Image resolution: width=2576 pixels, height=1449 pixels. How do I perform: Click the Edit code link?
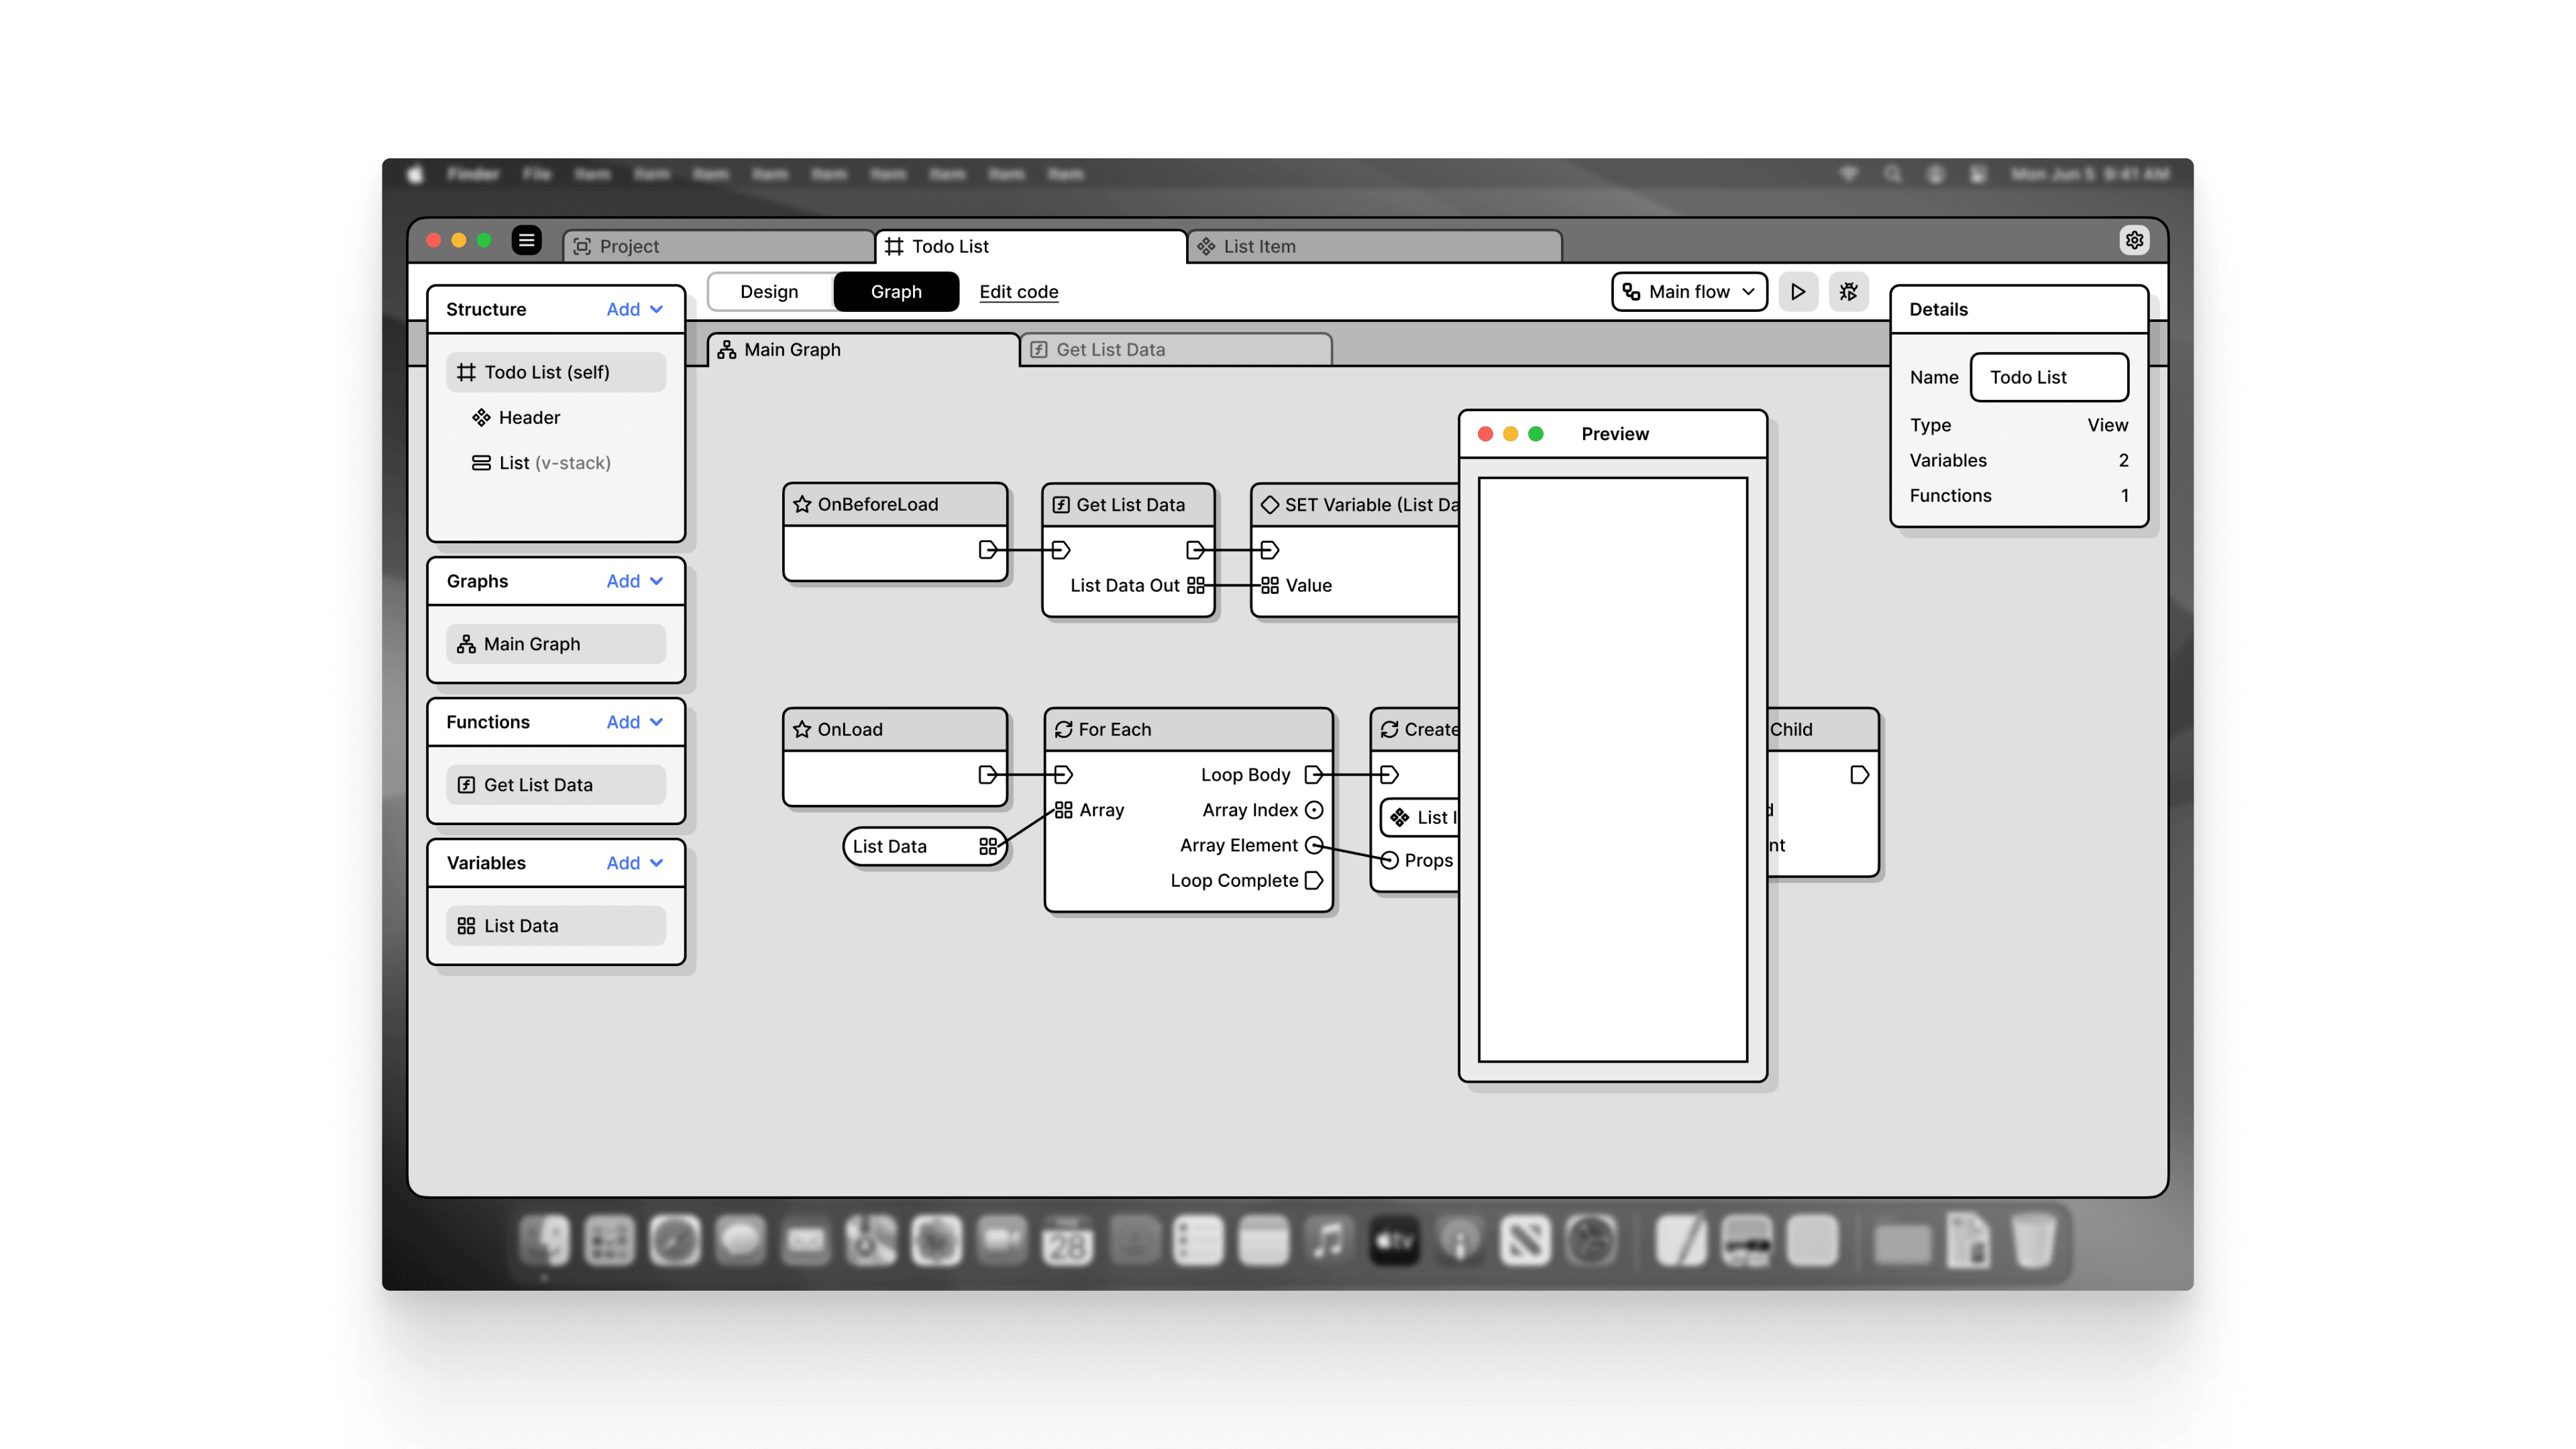coord(1018,292)
